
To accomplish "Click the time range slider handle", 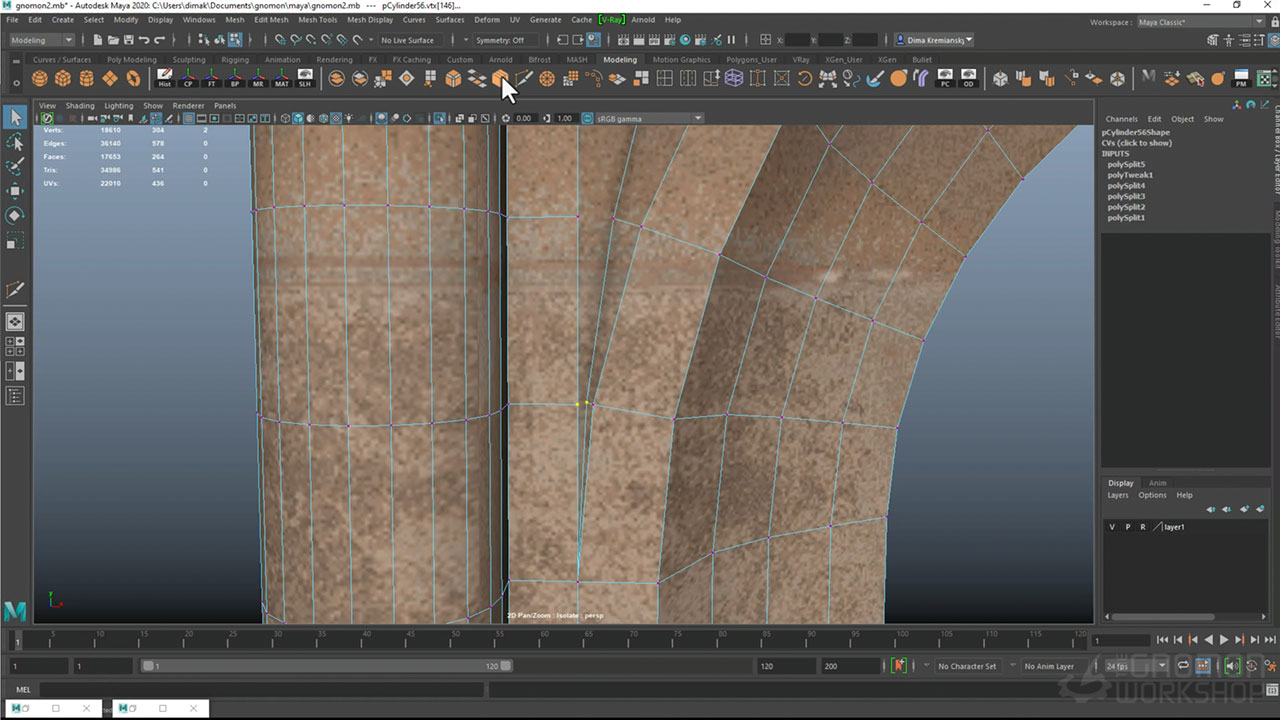I will [149, 666].
